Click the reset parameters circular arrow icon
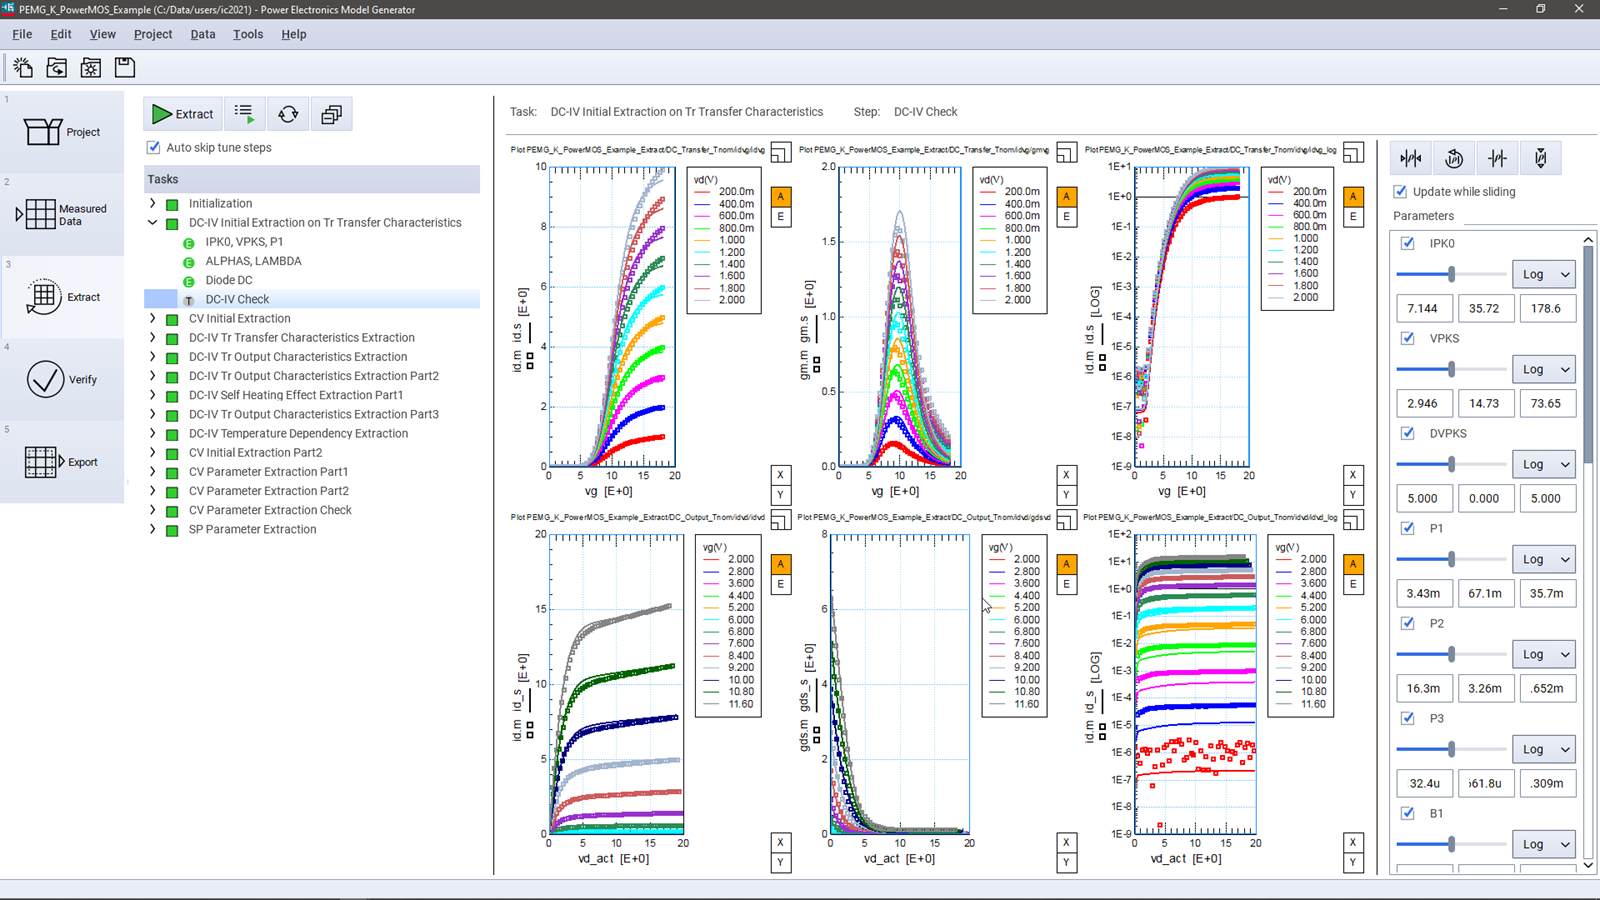1600x900 pixels. pos(1454,158)
